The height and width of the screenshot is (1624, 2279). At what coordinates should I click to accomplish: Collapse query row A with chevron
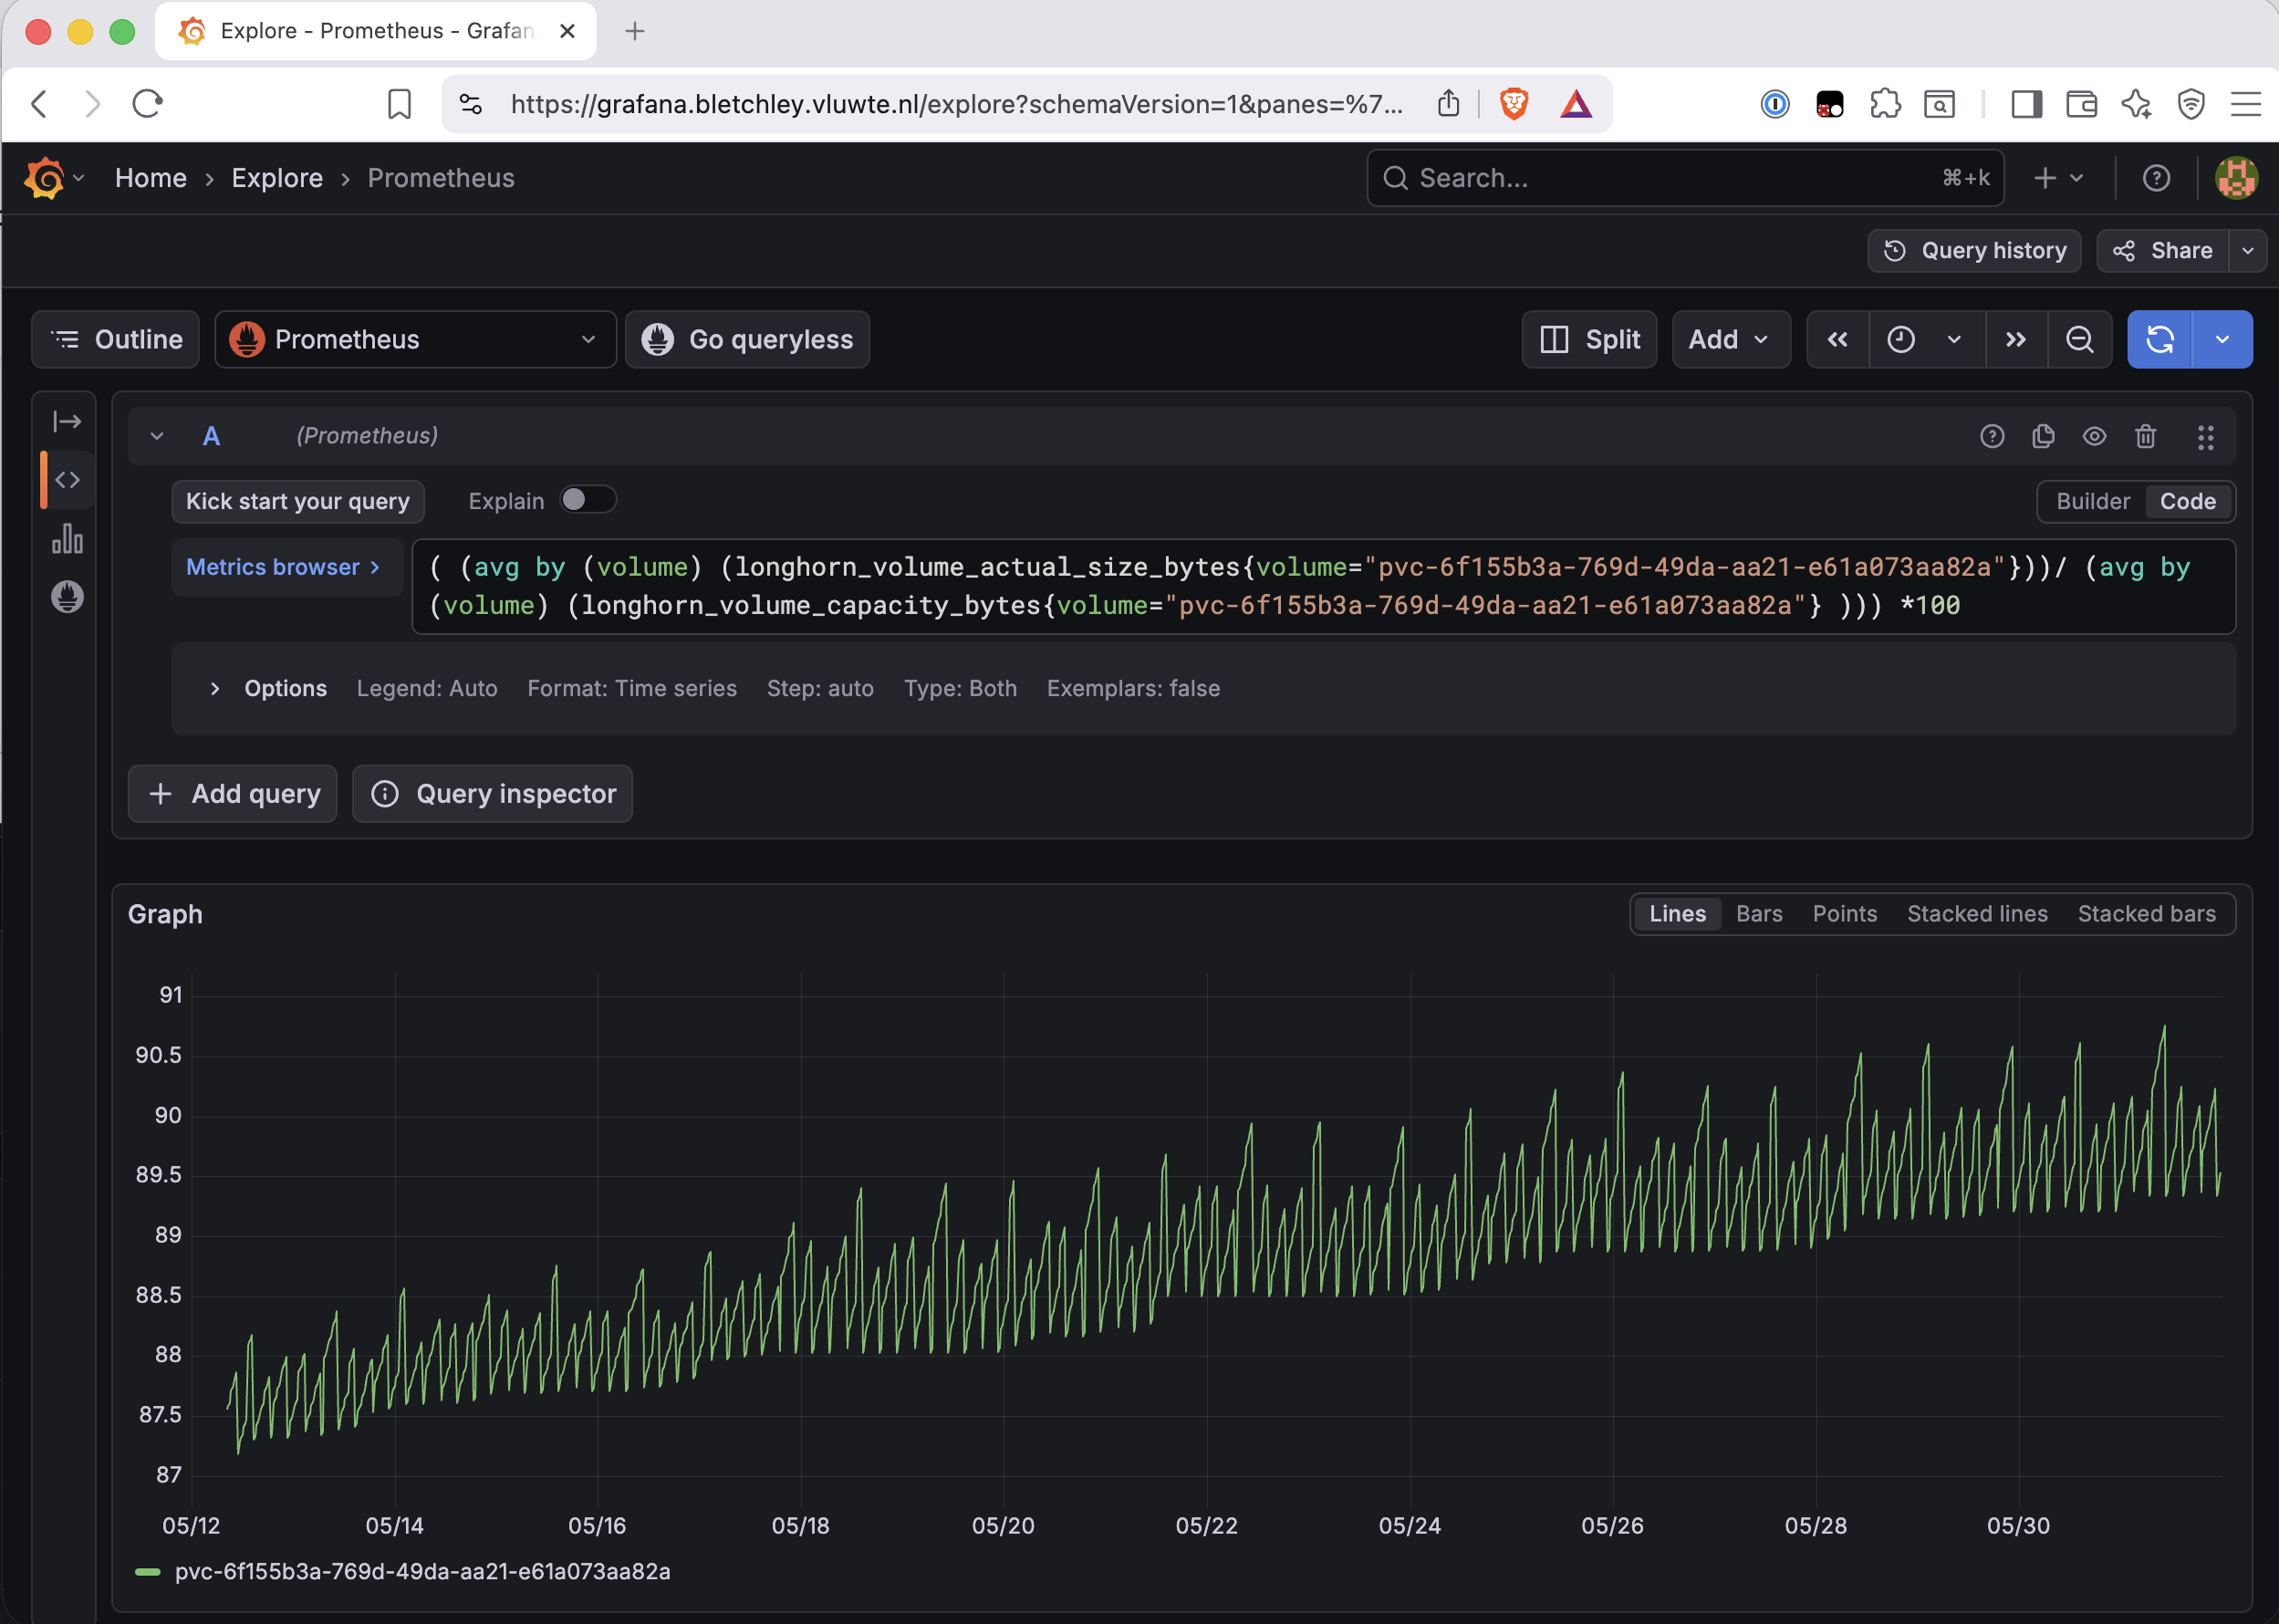pos(157,436)
